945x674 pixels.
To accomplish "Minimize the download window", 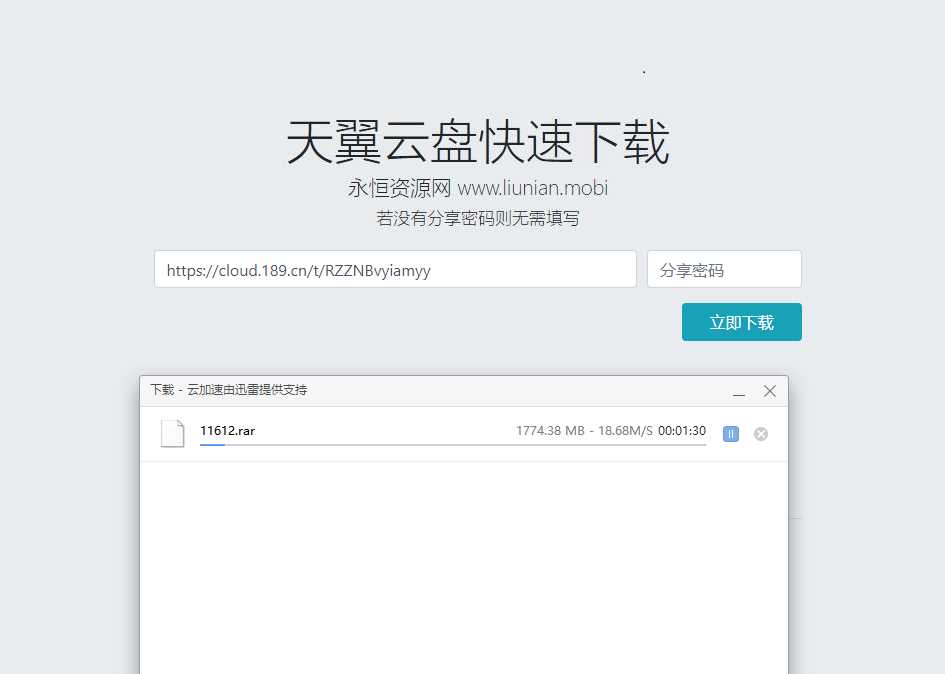I will (739, 391).
